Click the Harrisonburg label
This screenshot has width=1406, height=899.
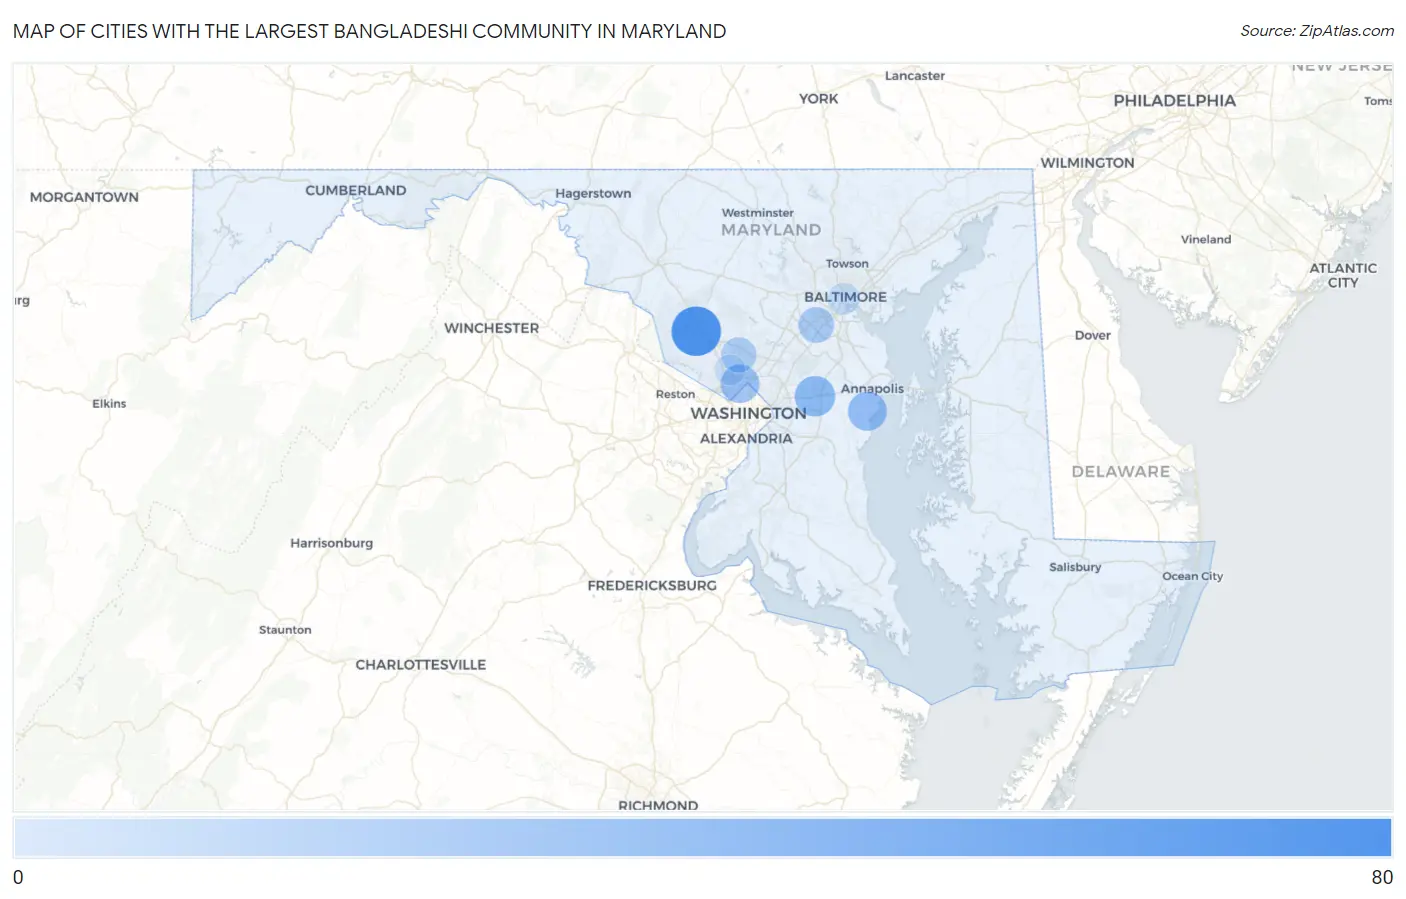click(331, 543)
